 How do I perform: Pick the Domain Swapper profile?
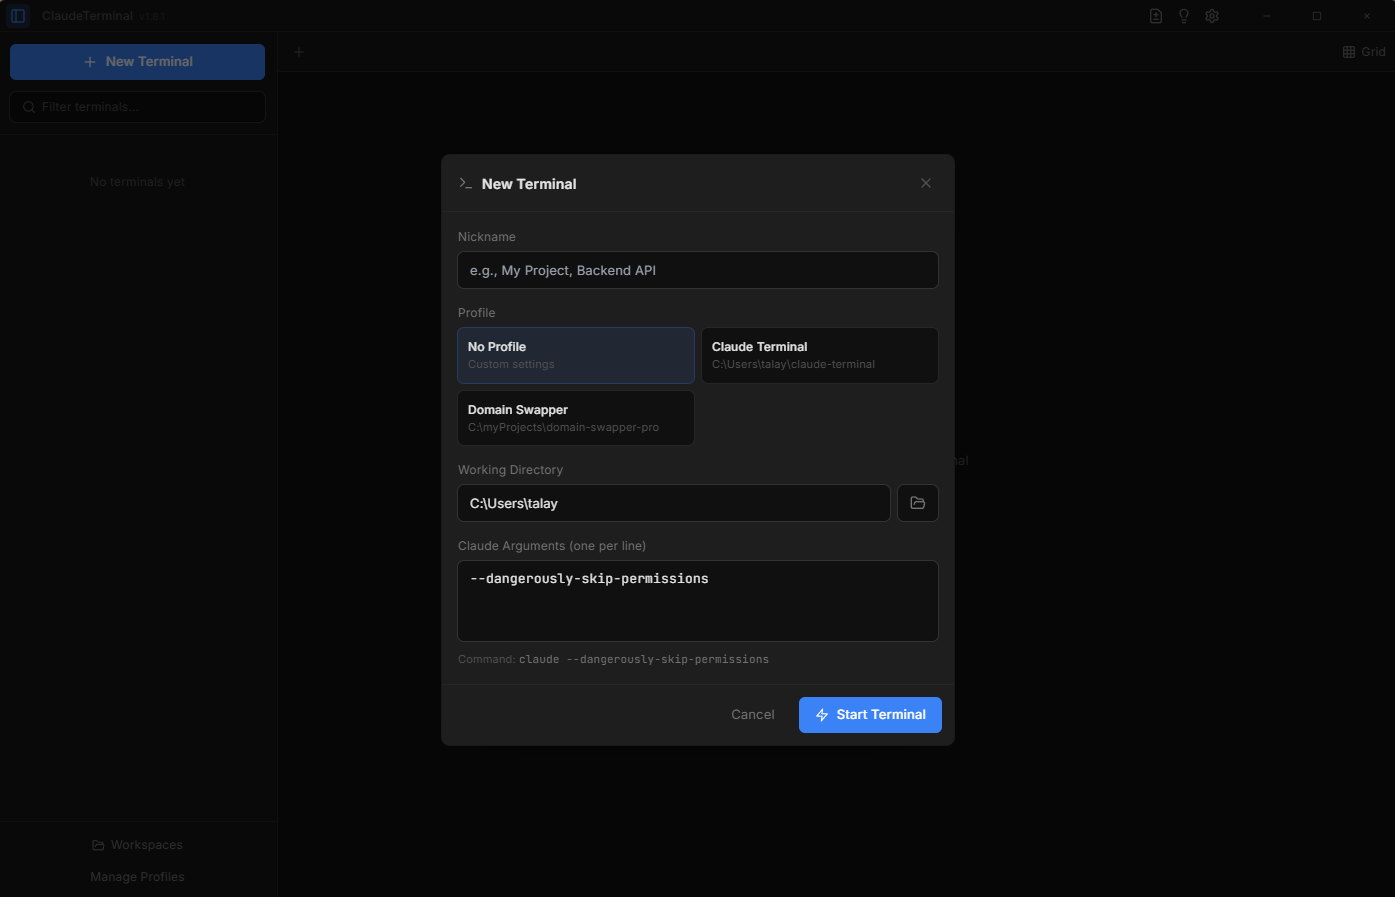click(575, 418)
